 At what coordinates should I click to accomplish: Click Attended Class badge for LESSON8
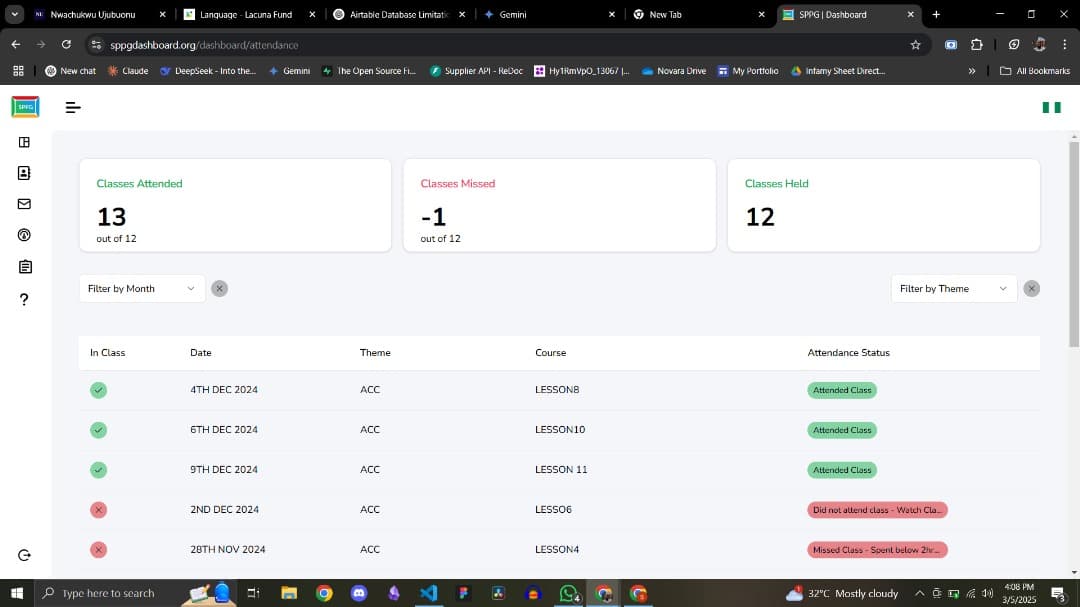(842, 390)
